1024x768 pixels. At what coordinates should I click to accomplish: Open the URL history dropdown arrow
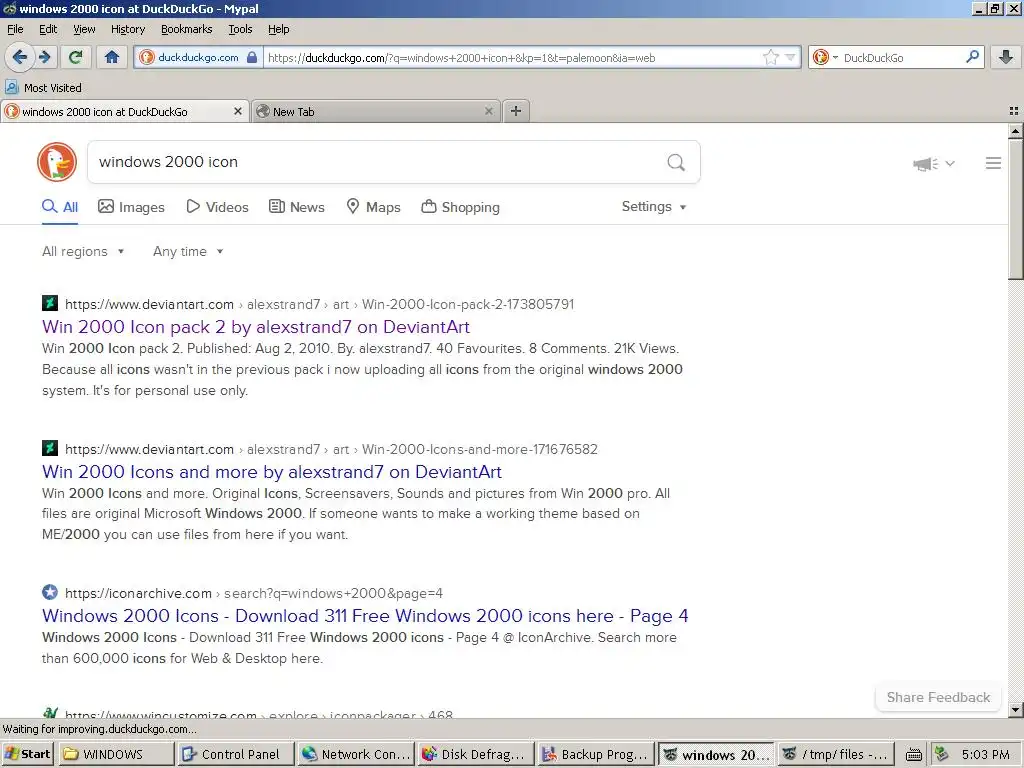(790, 57)
